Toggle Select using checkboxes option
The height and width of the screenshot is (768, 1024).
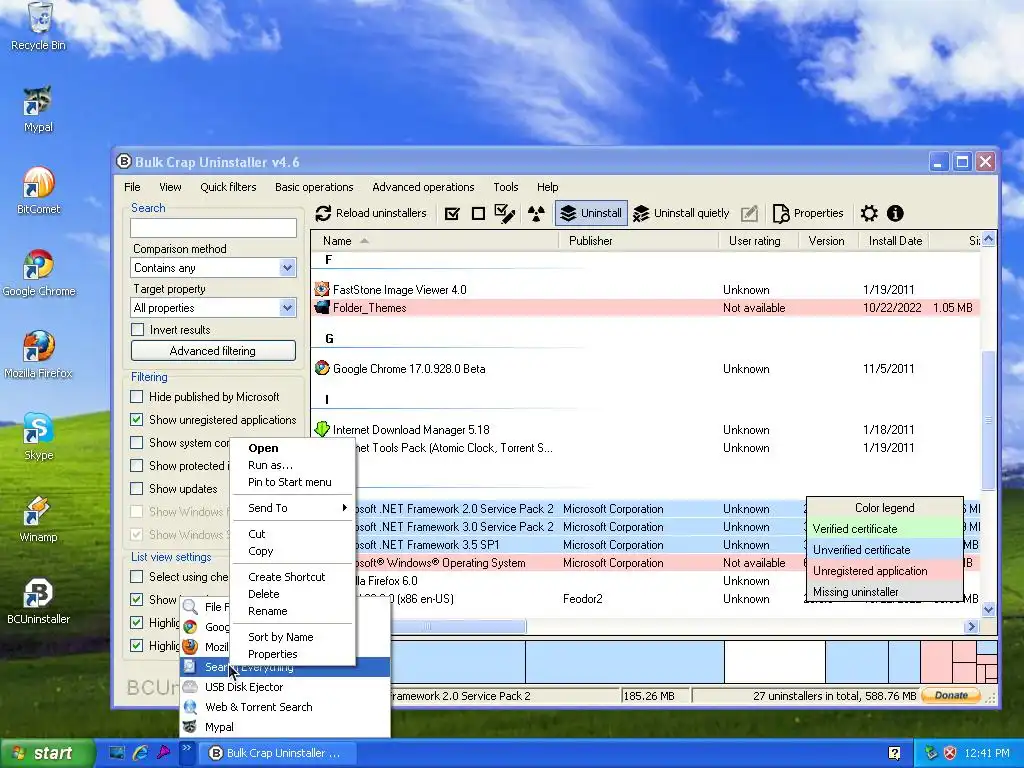click(136, 577)
